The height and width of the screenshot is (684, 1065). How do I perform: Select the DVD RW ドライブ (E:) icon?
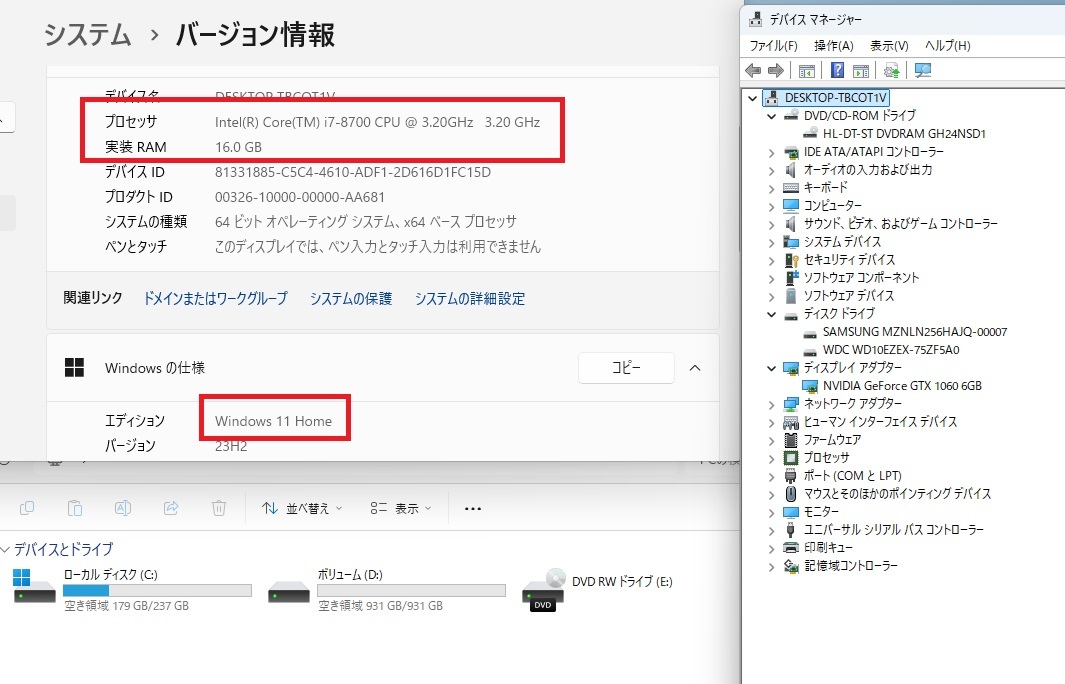(x=543, y=589)
